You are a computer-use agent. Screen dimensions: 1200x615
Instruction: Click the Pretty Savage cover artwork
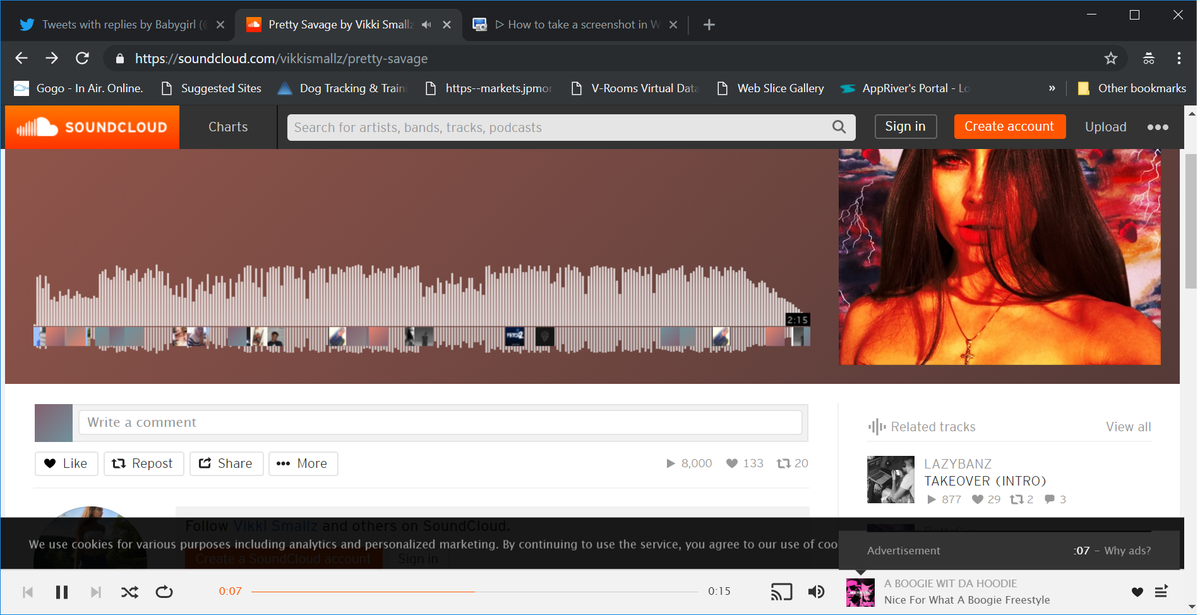[x=1000, y=257]
